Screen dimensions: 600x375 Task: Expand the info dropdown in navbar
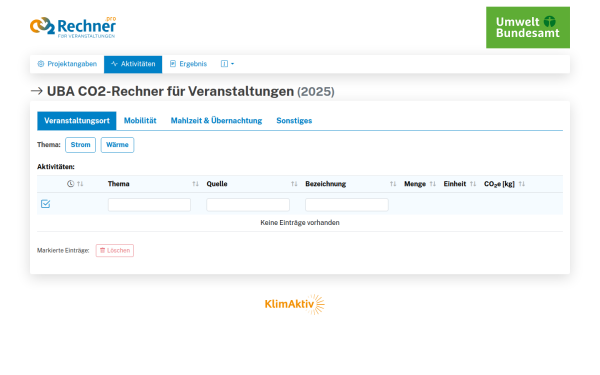(x=227, y=64)
